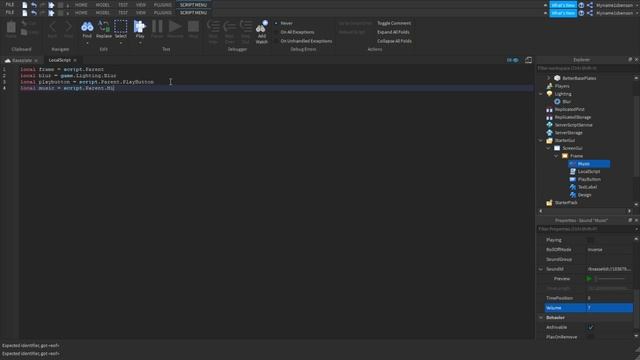Toggle the Archivable property checkbox
This screenshot has height=360, width=640.
tap(591, 327)
